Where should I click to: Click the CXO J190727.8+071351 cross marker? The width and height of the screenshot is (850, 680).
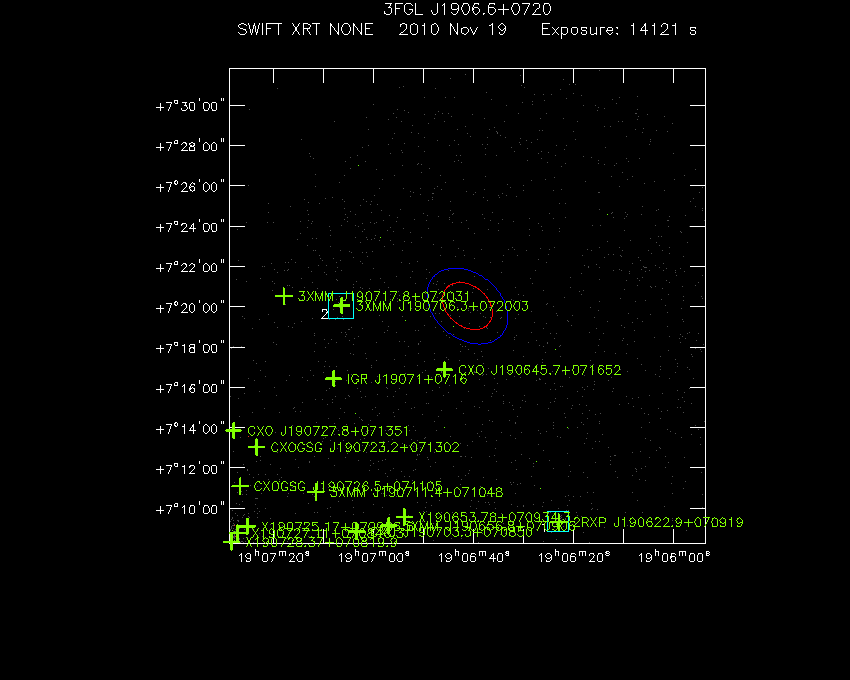coord(234,431)
